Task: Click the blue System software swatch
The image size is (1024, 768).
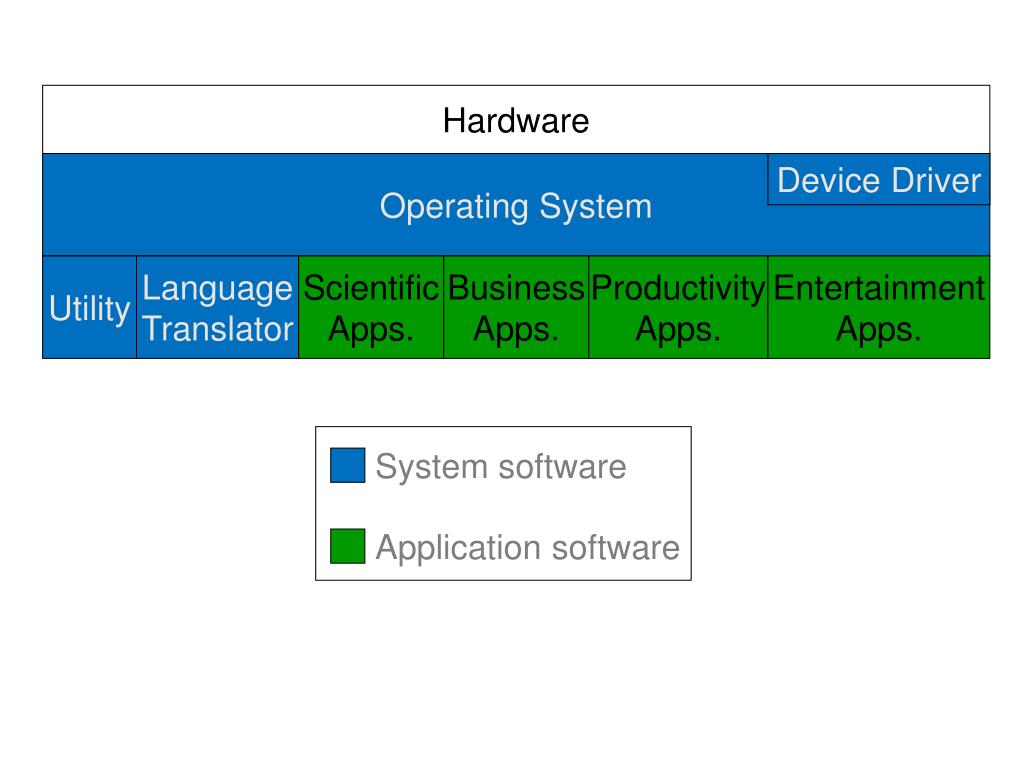Action: tap(347, 465)
